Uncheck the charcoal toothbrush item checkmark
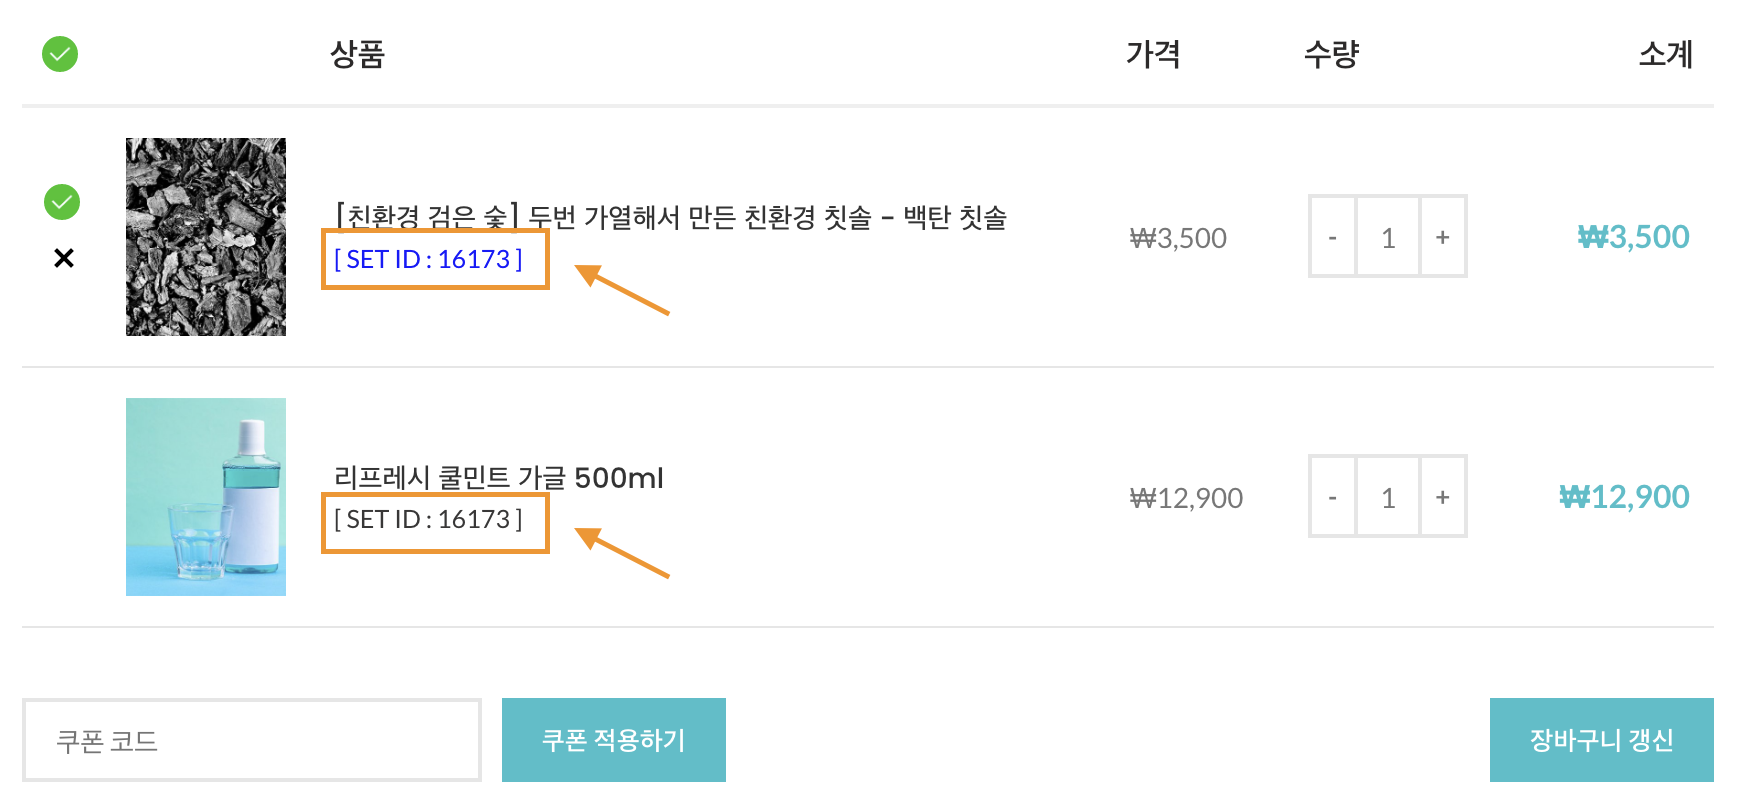 [62, 202]
